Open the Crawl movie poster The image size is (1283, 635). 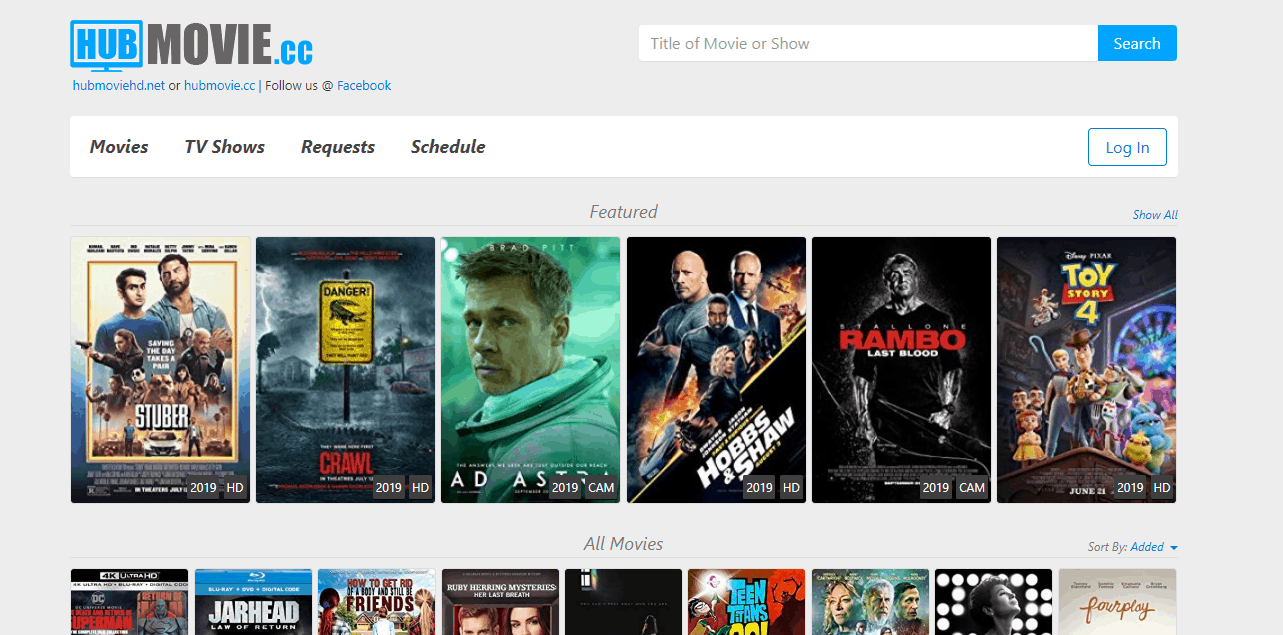click(x=345, y=370)
